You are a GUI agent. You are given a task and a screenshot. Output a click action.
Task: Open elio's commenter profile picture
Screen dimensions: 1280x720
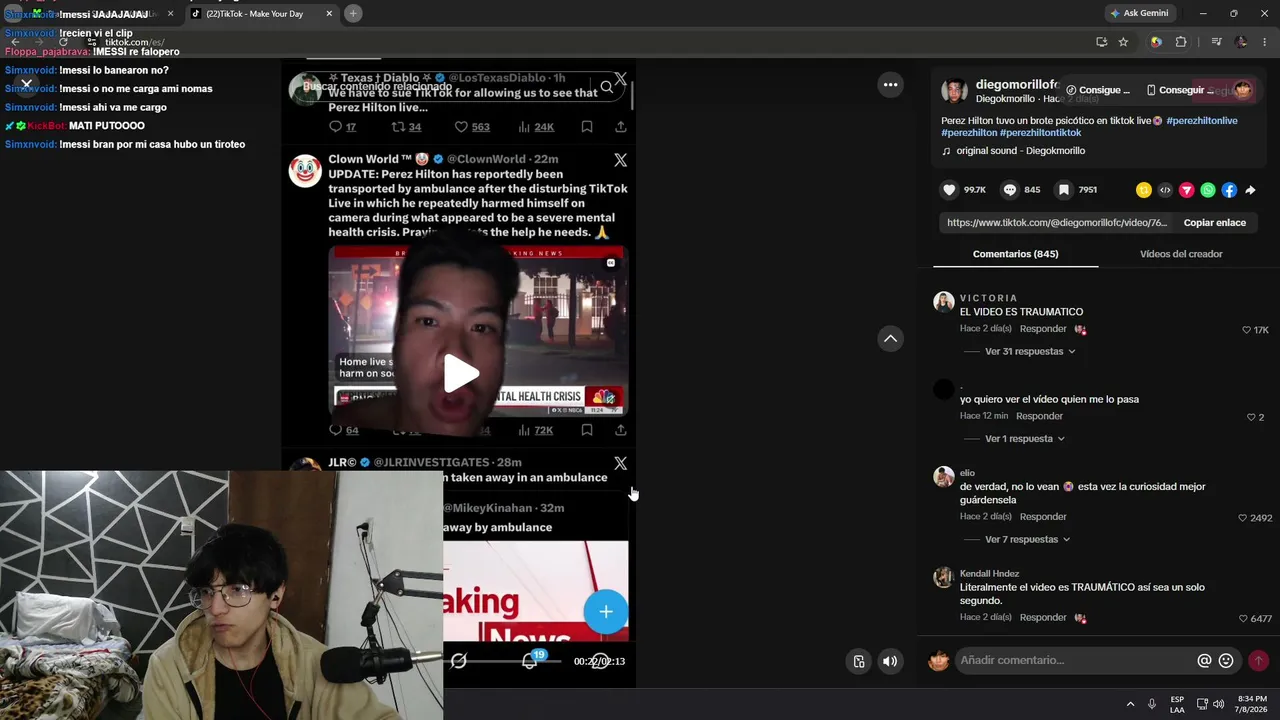(x=944, y=477)
